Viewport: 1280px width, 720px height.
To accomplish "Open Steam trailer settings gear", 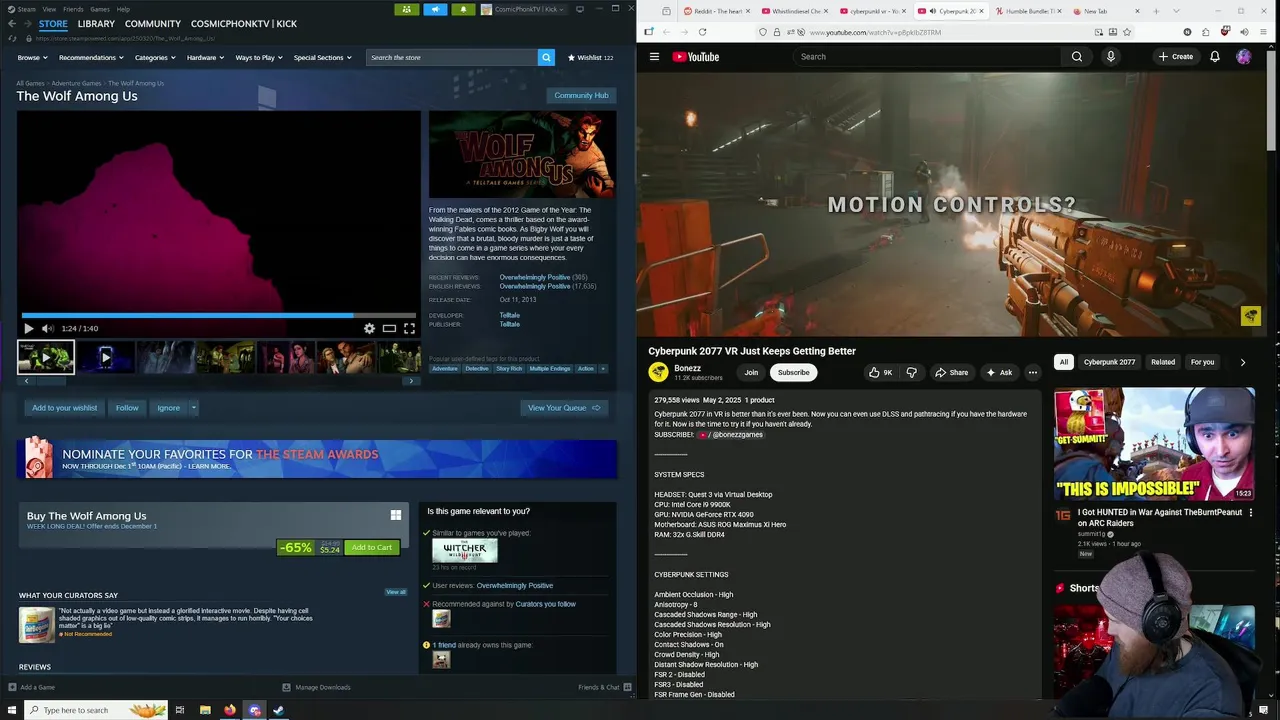I will [369, 328].
